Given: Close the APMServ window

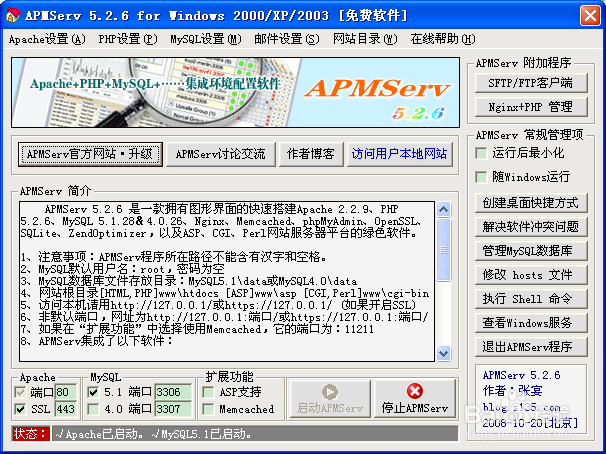Looking at the screenshot, I should click(590, 16).
